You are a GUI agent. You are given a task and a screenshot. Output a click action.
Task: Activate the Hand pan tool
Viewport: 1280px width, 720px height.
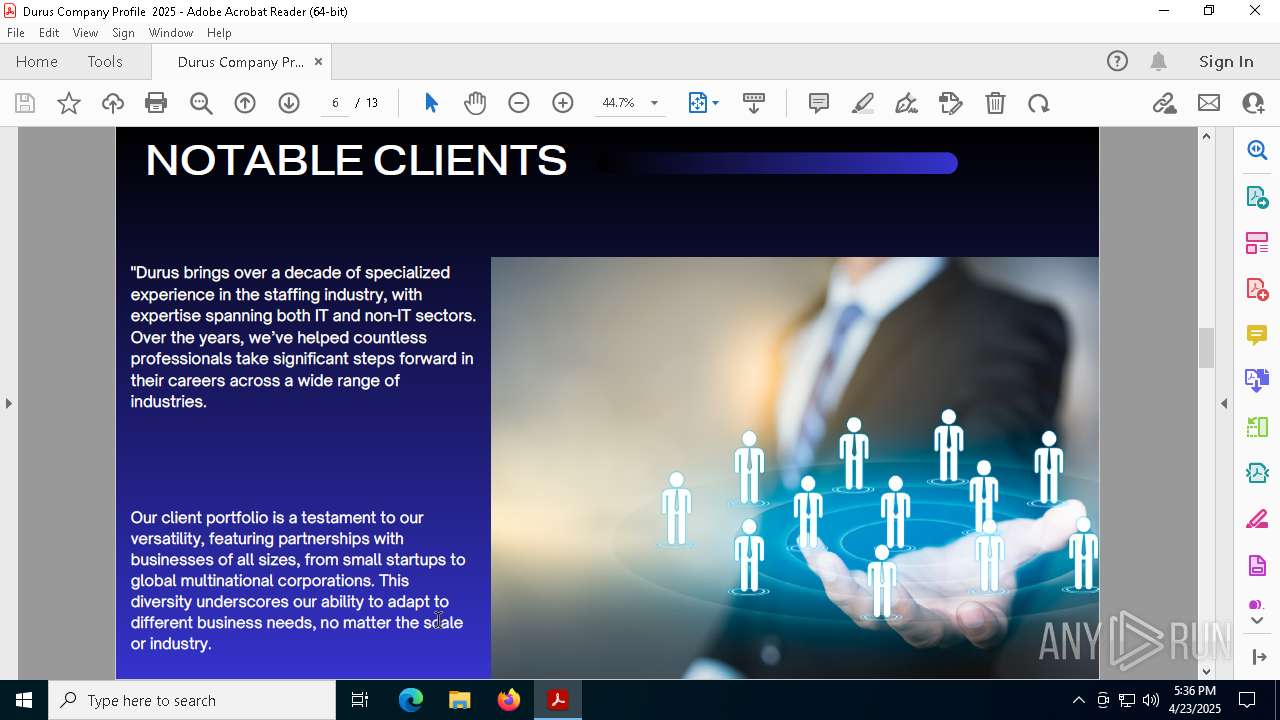[x=475, y=103]
